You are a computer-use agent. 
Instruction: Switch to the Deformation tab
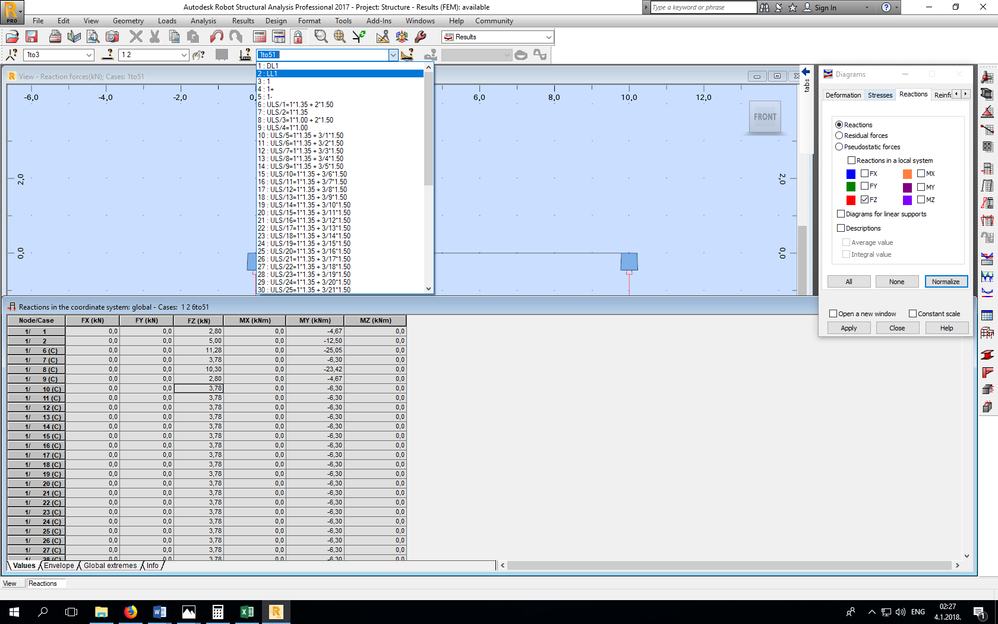click(x=843, y=95)
